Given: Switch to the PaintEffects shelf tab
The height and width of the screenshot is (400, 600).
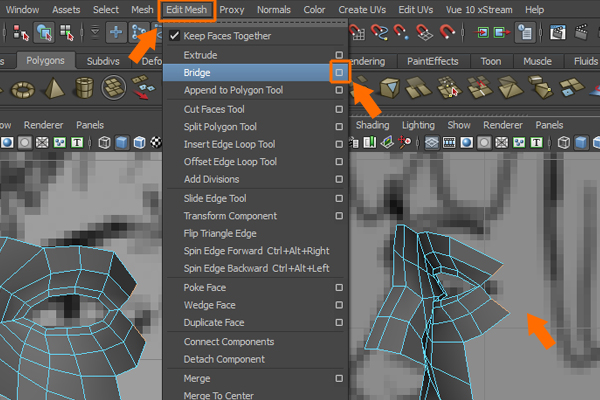Looking at the screenshot, I should pos(432,61).
